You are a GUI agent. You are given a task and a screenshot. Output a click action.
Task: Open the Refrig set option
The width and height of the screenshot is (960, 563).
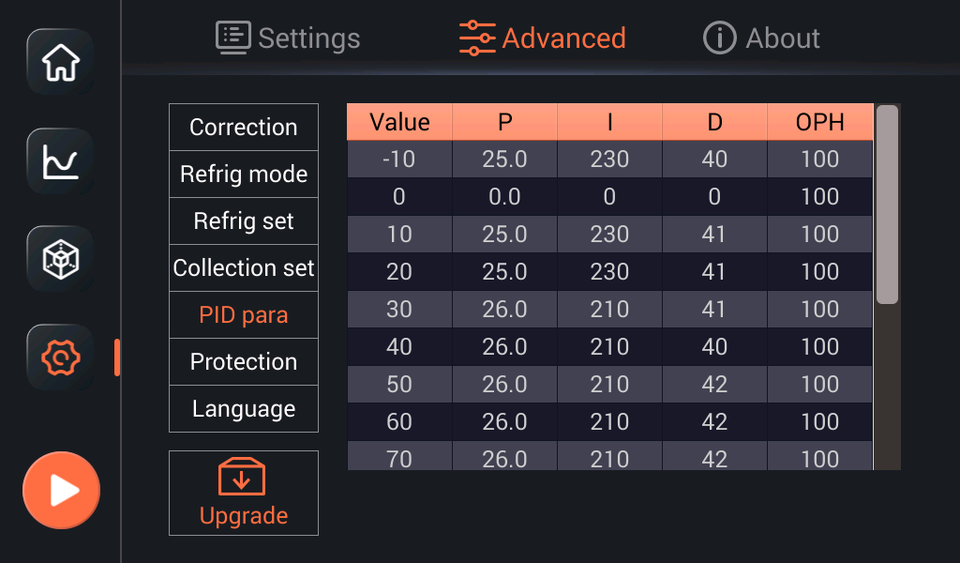tap(243, 221)
